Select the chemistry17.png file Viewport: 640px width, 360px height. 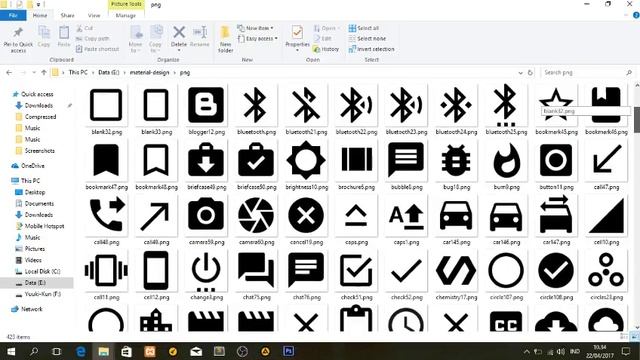tap(456, 276)
